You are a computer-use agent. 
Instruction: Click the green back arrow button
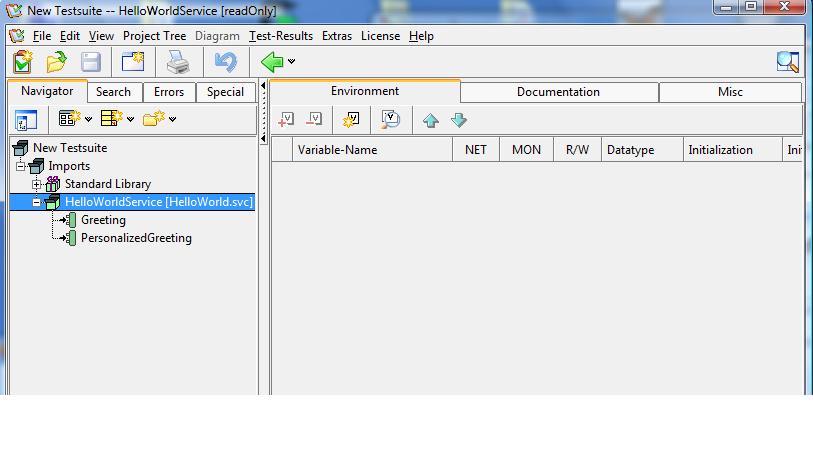(x=271, y=62)
